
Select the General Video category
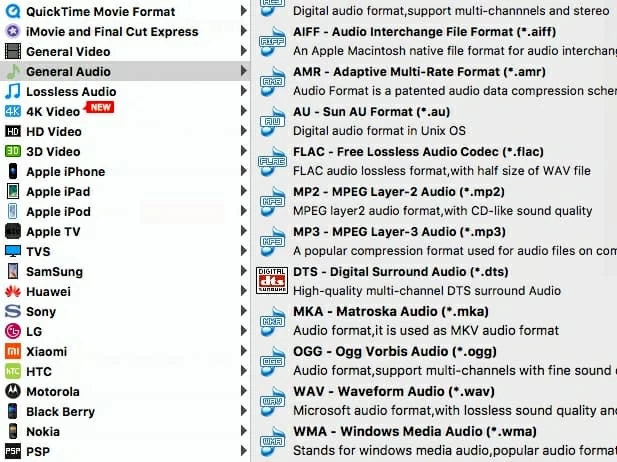click(68, 52)
